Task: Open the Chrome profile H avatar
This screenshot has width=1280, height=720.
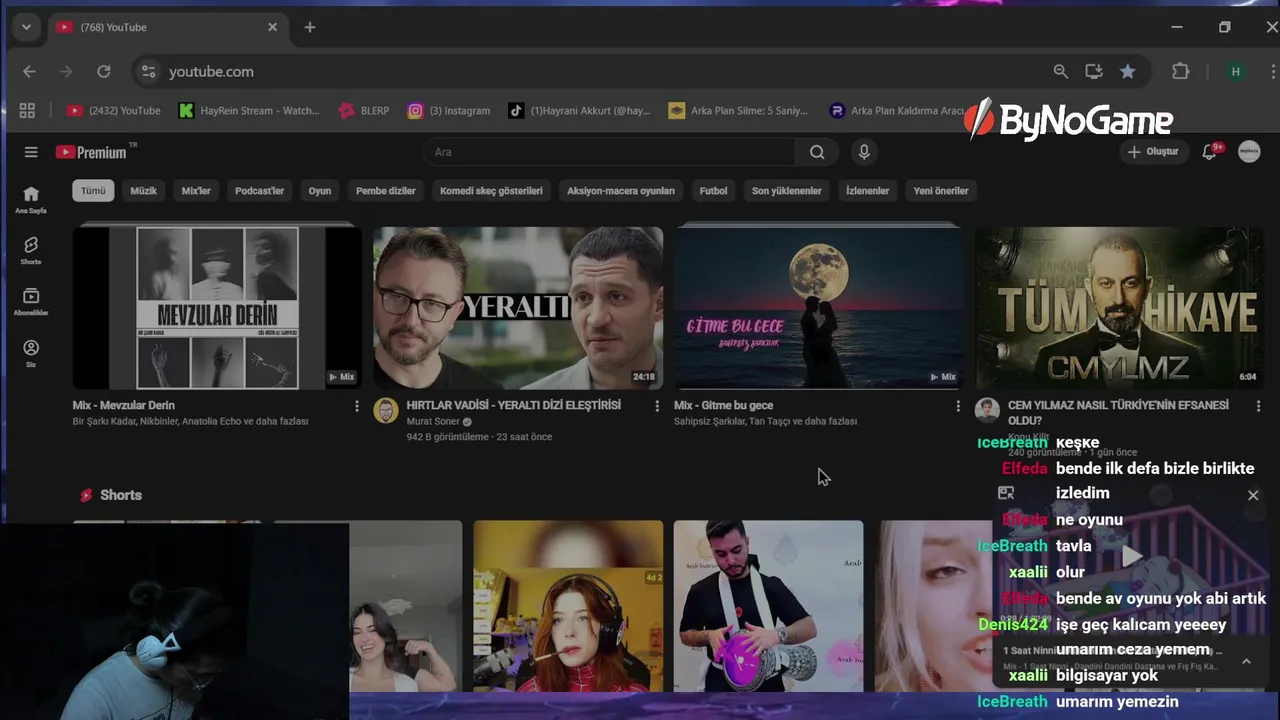Action: (1236, 71)
